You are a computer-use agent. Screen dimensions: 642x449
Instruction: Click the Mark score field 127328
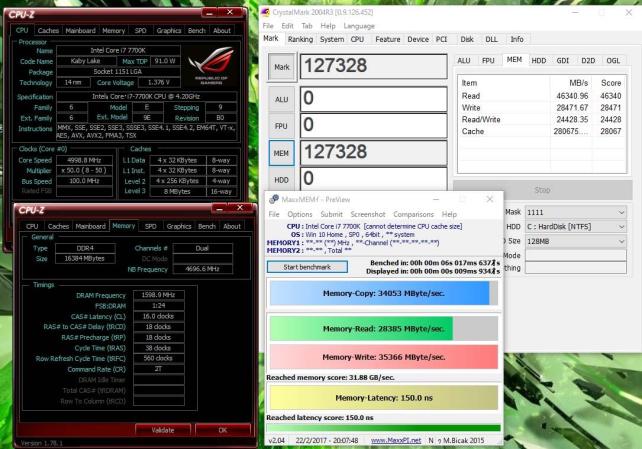pos(373,66)
